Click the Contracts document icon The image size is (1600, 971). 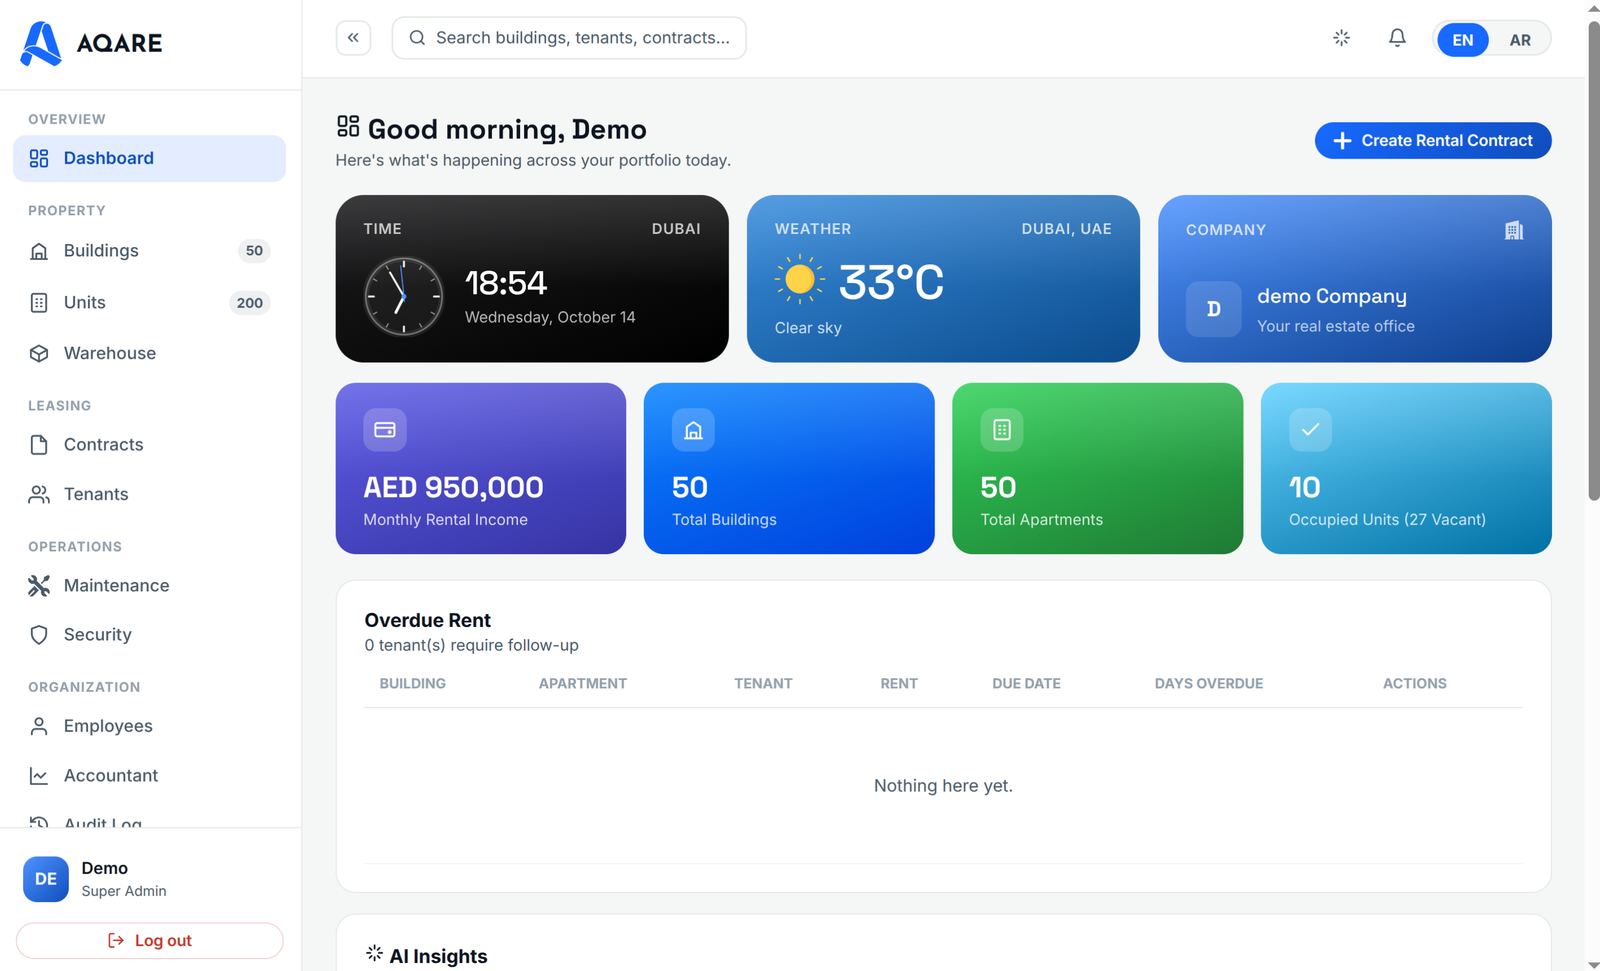pyautogui.click(x=39, y=445)
